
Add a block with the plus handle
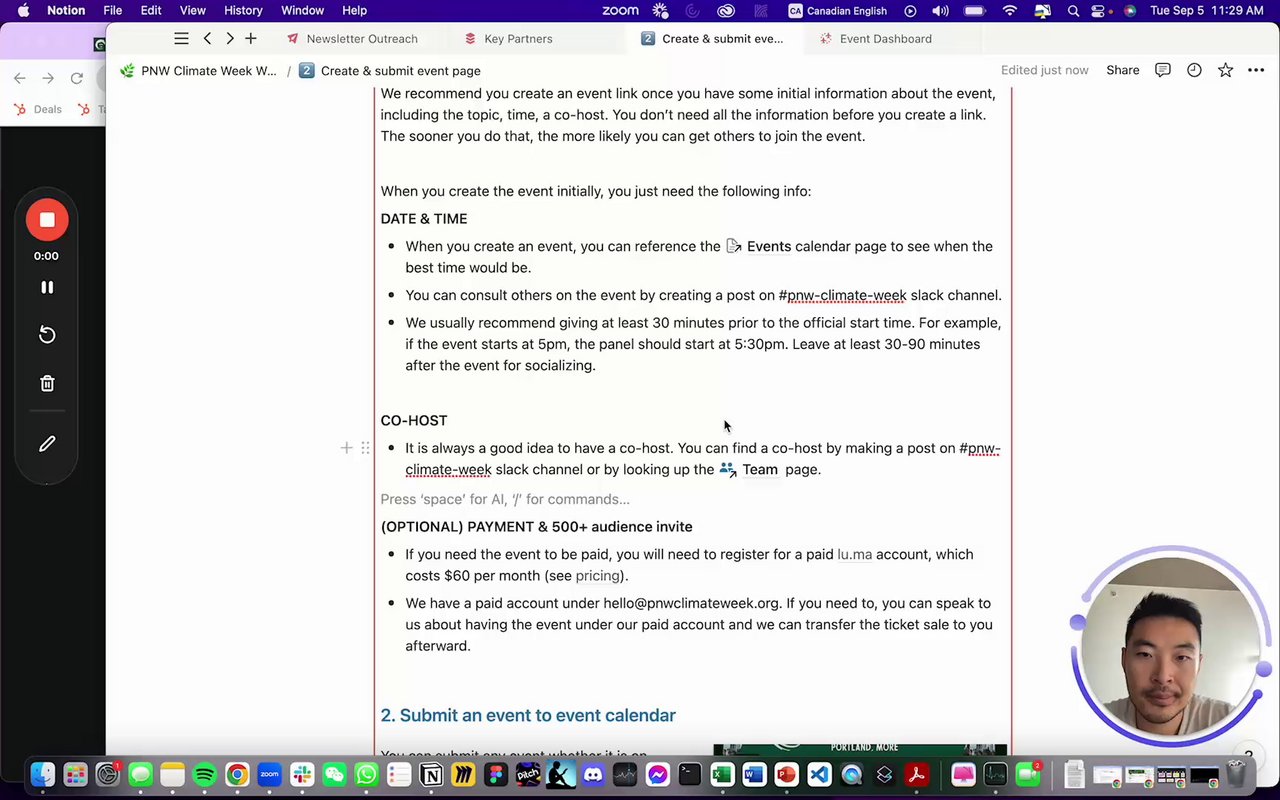(x=346, y=448)
